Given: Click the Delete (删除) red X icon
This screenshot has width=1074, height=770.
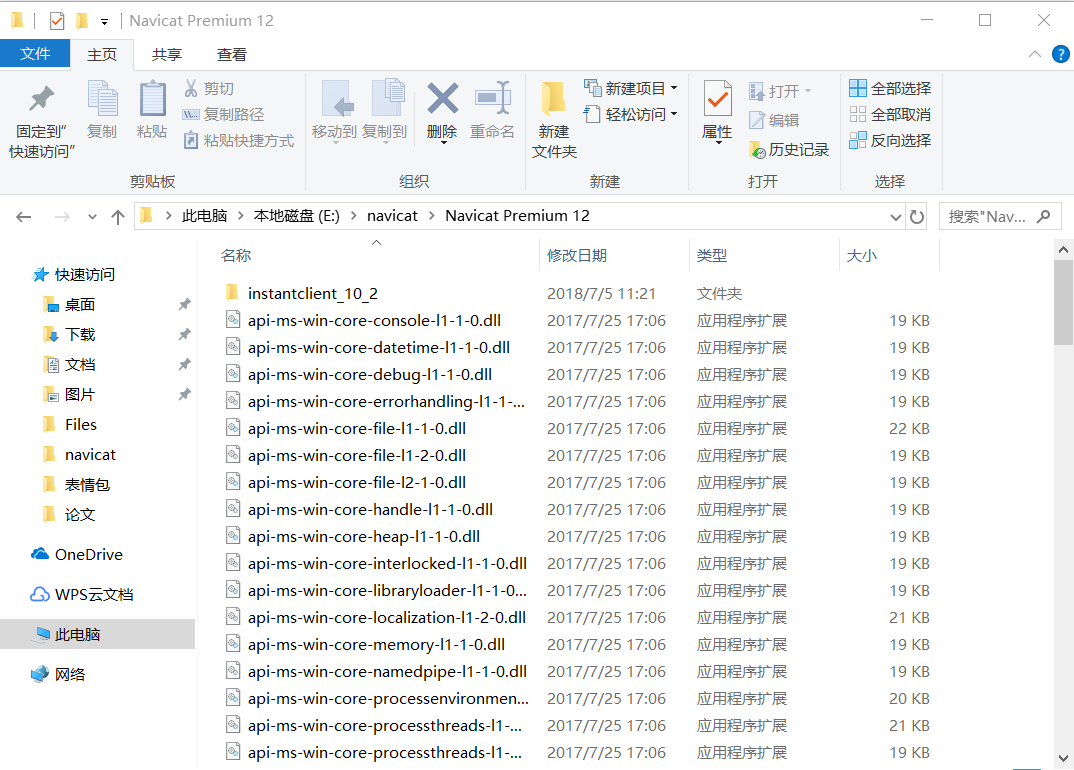Looking at the screenshot, I should 442,98.
